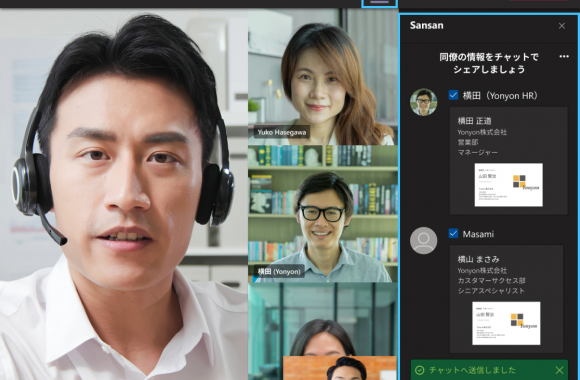Select Yuko Hasegawa's video tile
580x380 pixels.
point(323,77)
